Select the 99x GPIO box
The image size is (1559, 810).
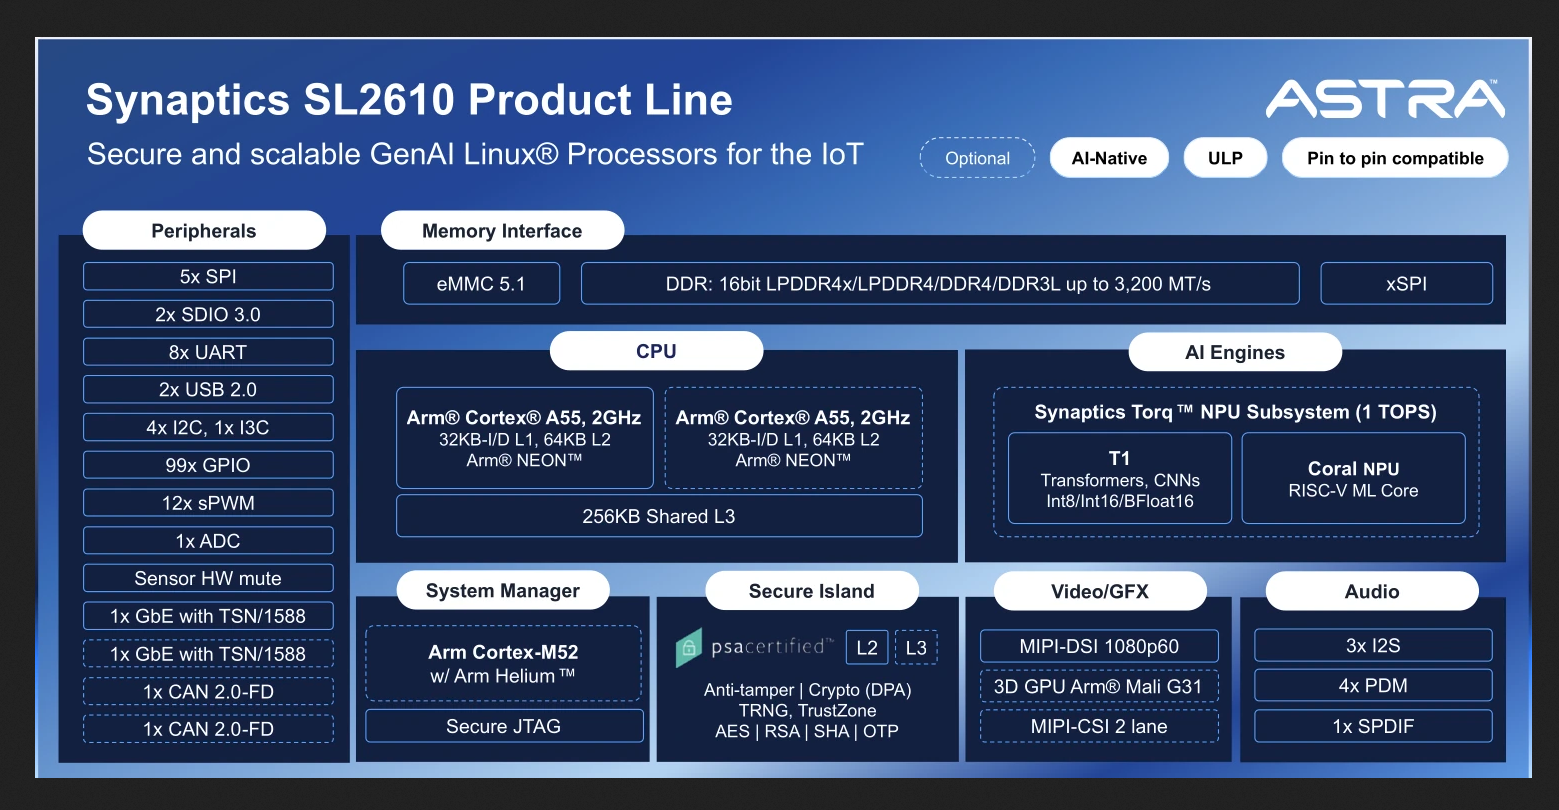click(208, 465)
